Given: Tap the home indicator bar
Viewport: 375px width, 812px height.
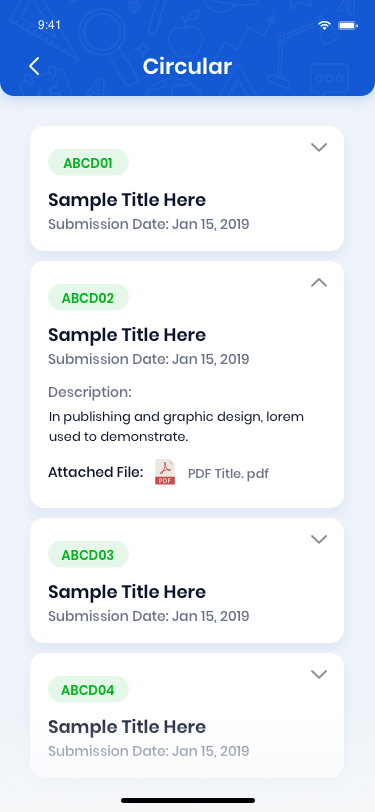Looking at the screenshot, I should [x=188, y=800].
